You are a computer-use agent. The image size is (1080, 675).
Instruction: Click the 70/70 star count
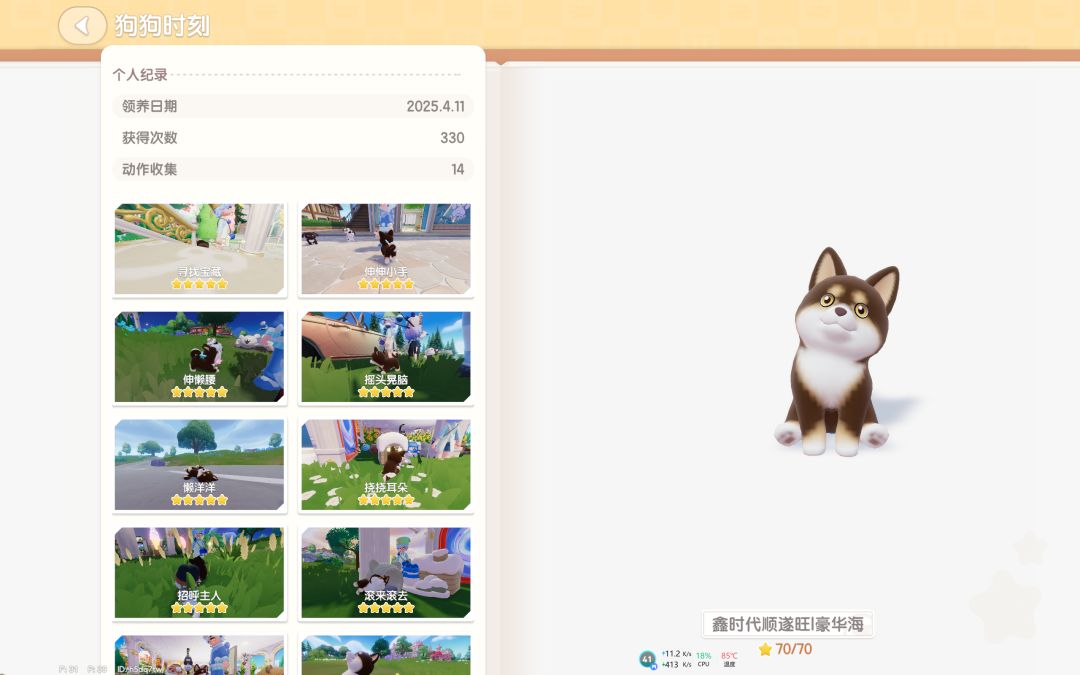click(x=793, y=649)
